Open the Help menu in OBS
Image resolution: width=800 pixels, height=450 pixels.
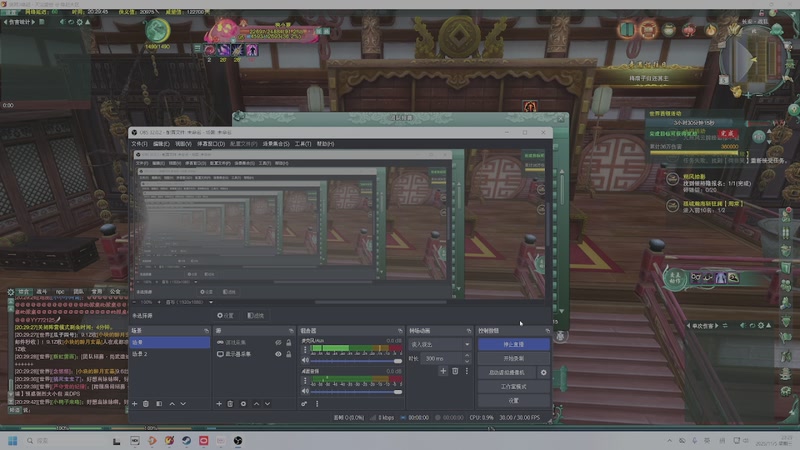coord(325,144)
